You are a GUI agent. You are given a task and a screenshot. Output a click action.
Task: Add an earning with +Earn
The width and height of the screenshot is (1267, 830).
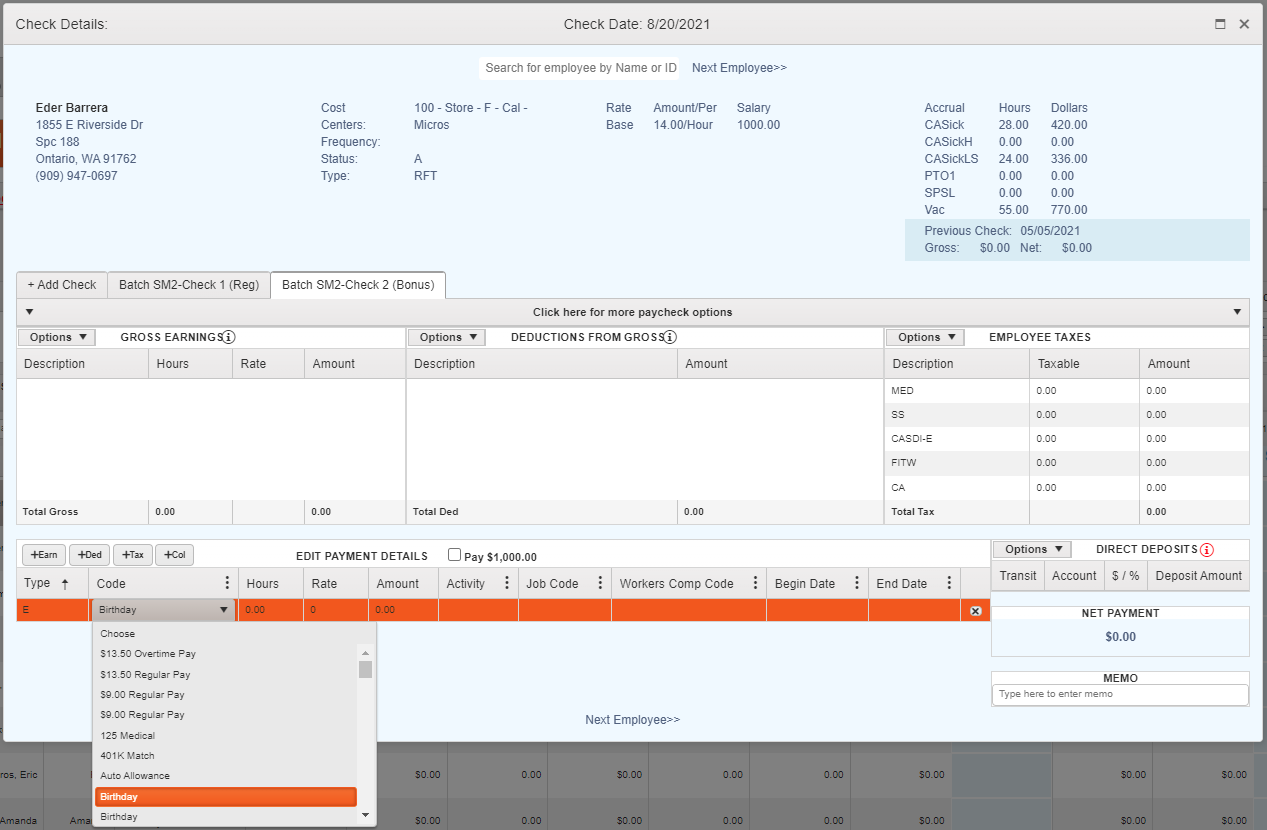(44, 555)
